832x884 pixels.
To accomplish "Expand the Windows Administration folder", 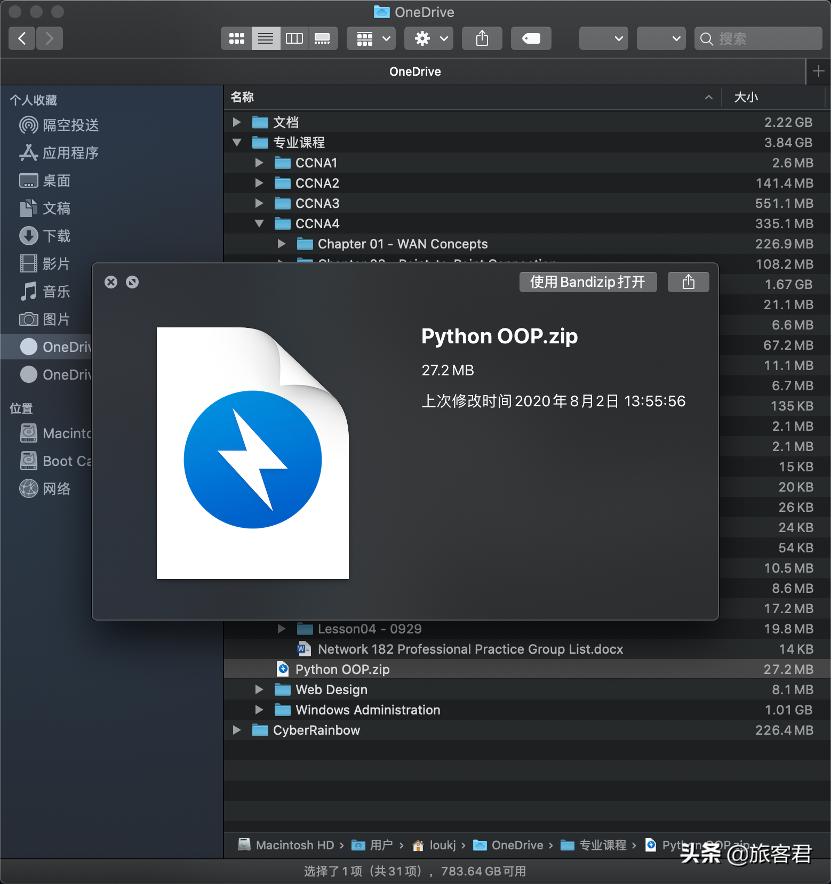I will [x=258, y=709].
